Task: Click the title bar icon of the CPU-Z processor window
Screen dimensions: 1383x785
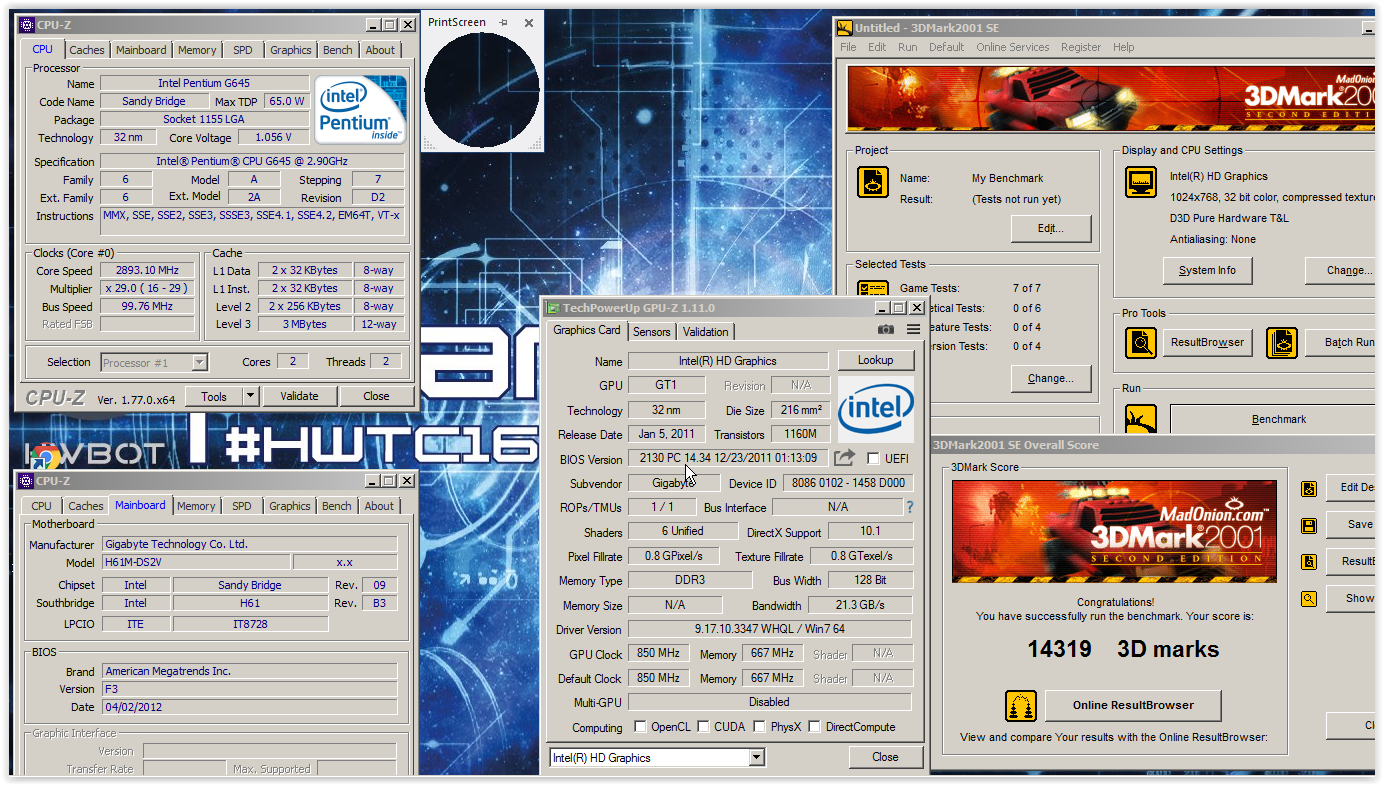Action: pos(26,24)
